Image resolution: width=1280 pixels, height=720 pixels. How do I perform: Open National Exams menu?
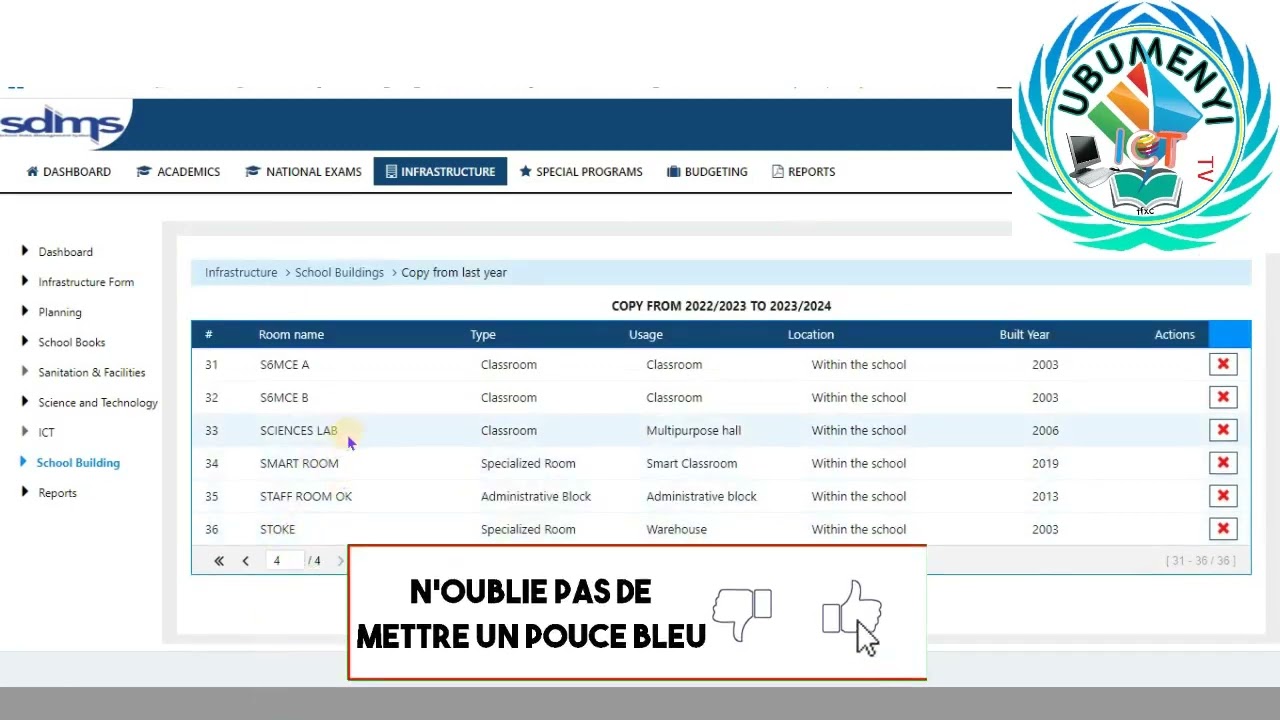[x=303, y=172]
